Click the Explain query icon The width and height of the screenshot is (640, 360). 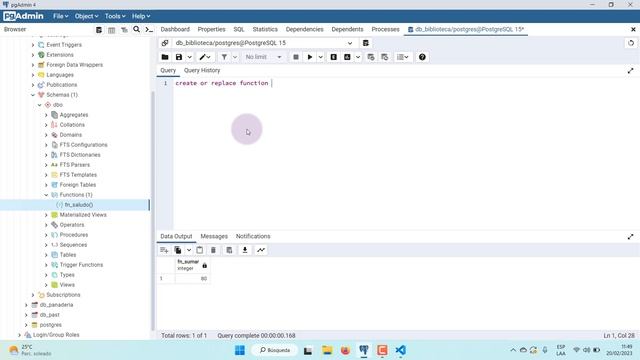[x=333, y=57]
